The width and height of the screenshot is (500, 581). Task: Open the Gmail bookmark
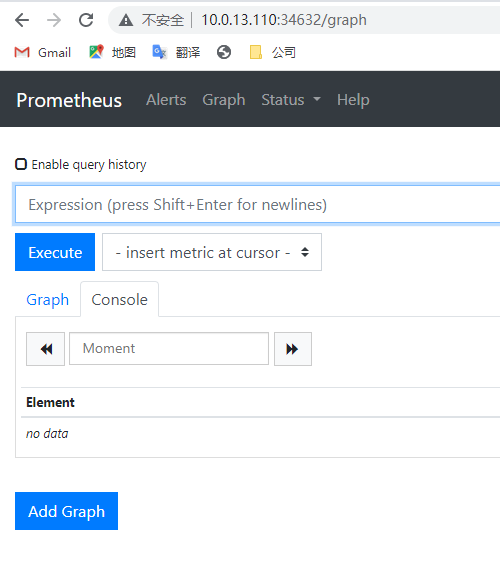(x=43, y=52)
